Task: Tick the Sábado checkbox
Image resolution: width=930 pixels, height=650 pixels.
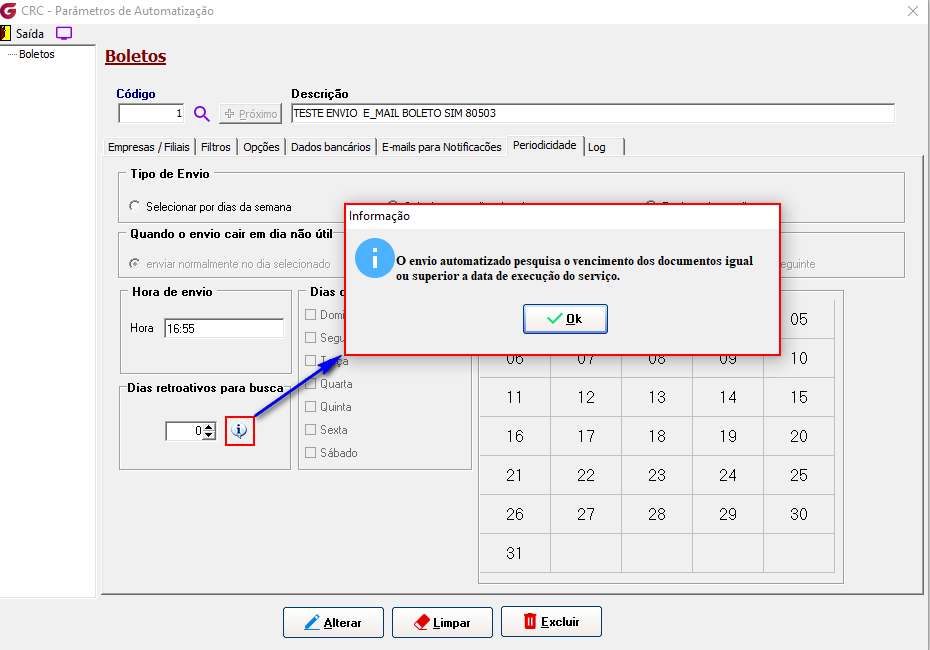Action: 310,453
